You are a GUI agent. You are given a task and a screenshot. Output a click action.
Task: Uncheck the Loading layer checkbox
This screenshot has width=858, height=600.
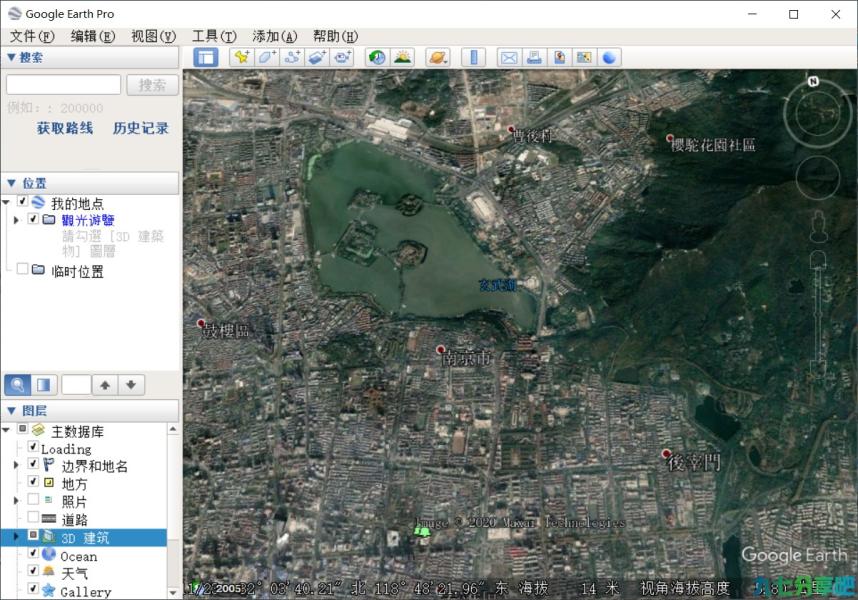[33, 446]
